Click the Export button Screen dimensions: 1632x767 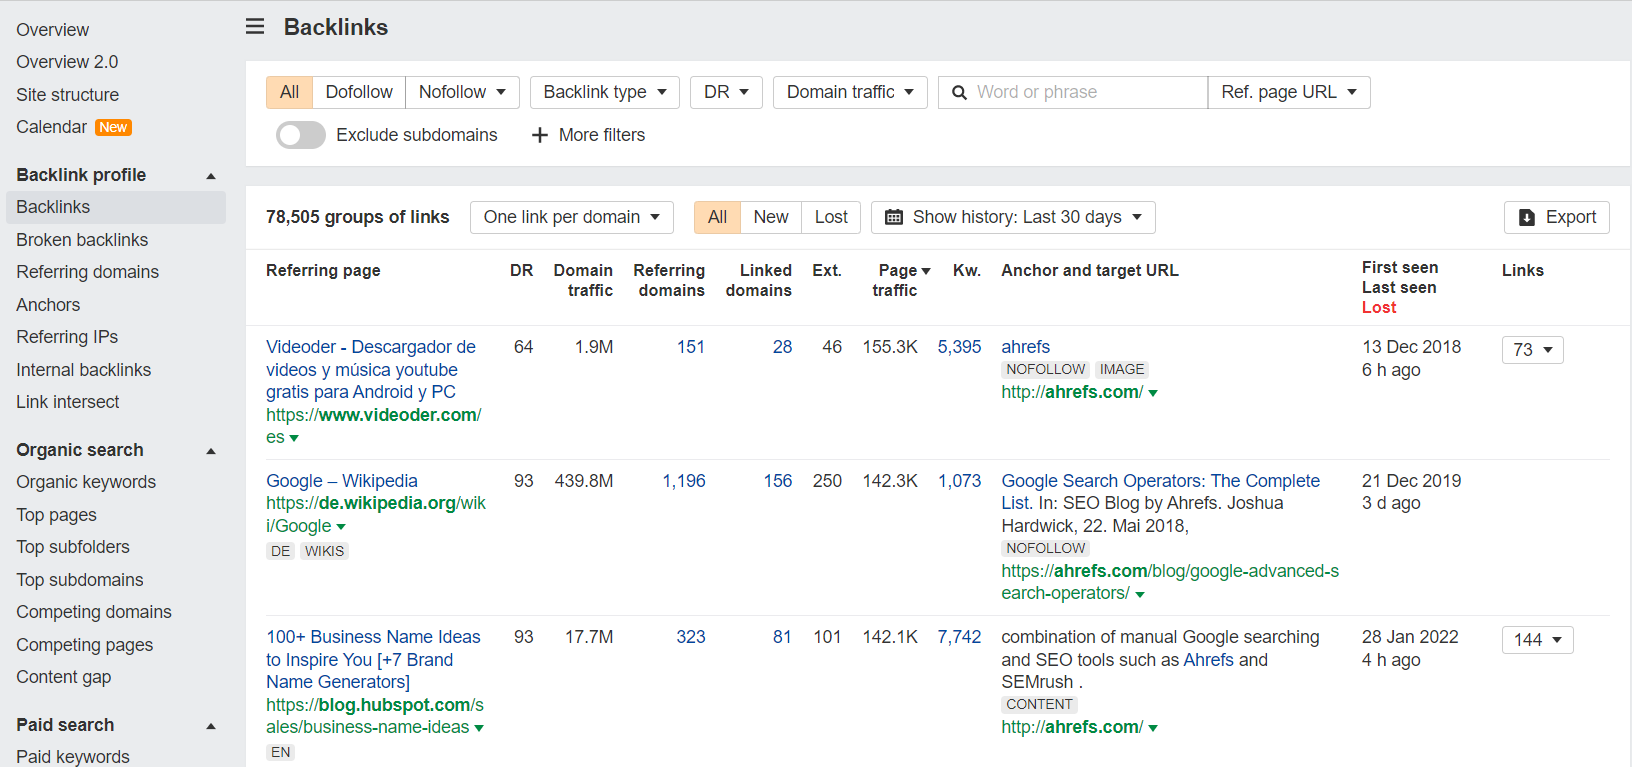[x=1557, y=217]
